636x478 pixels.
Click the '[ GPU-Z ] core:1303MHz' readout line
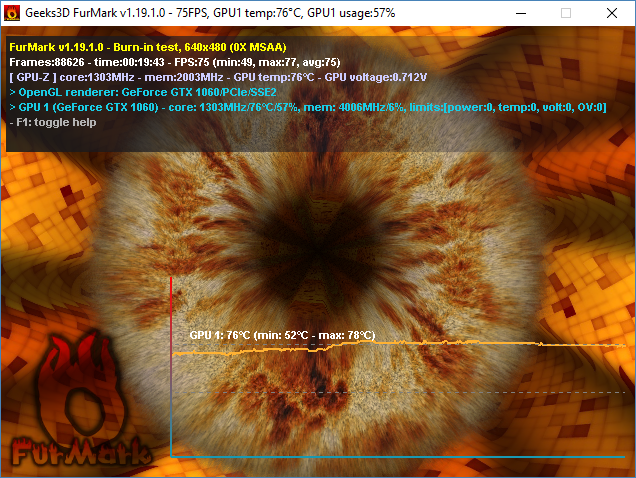(x=218, y=78)
